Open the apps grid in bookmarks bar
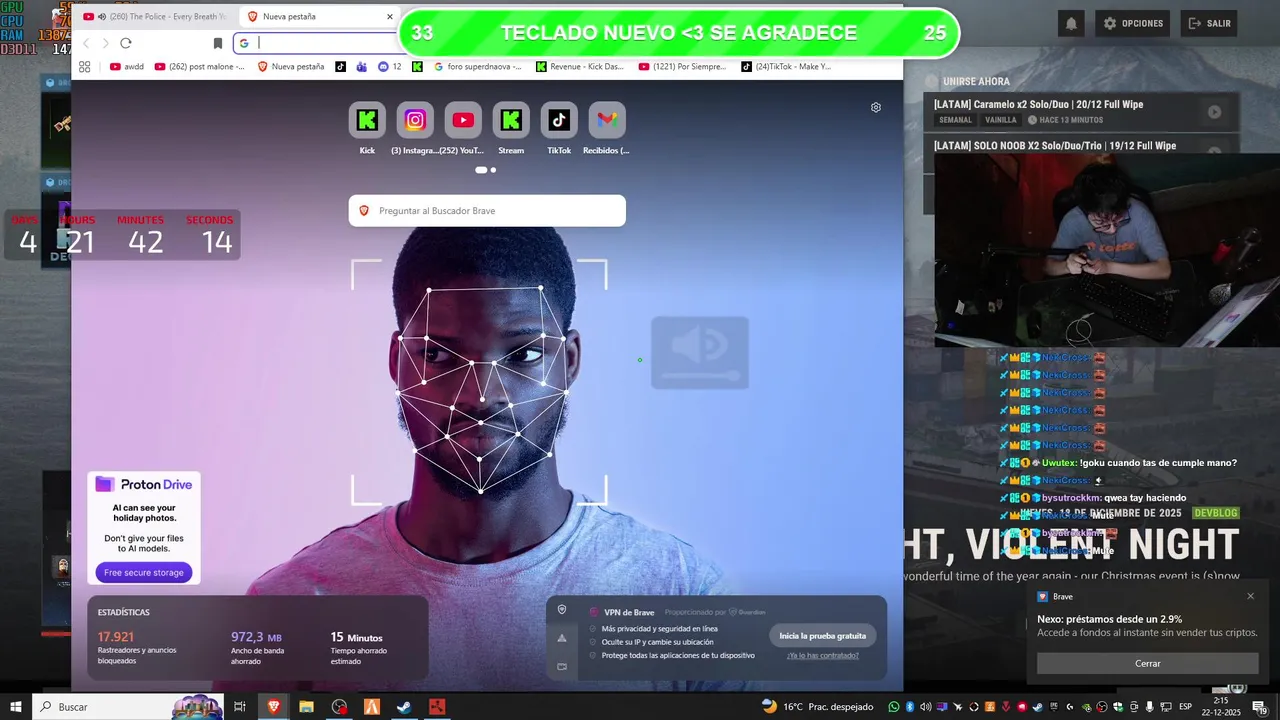Image resolution: width=1280 pixels, height=720 pixels. pos(85,67)
